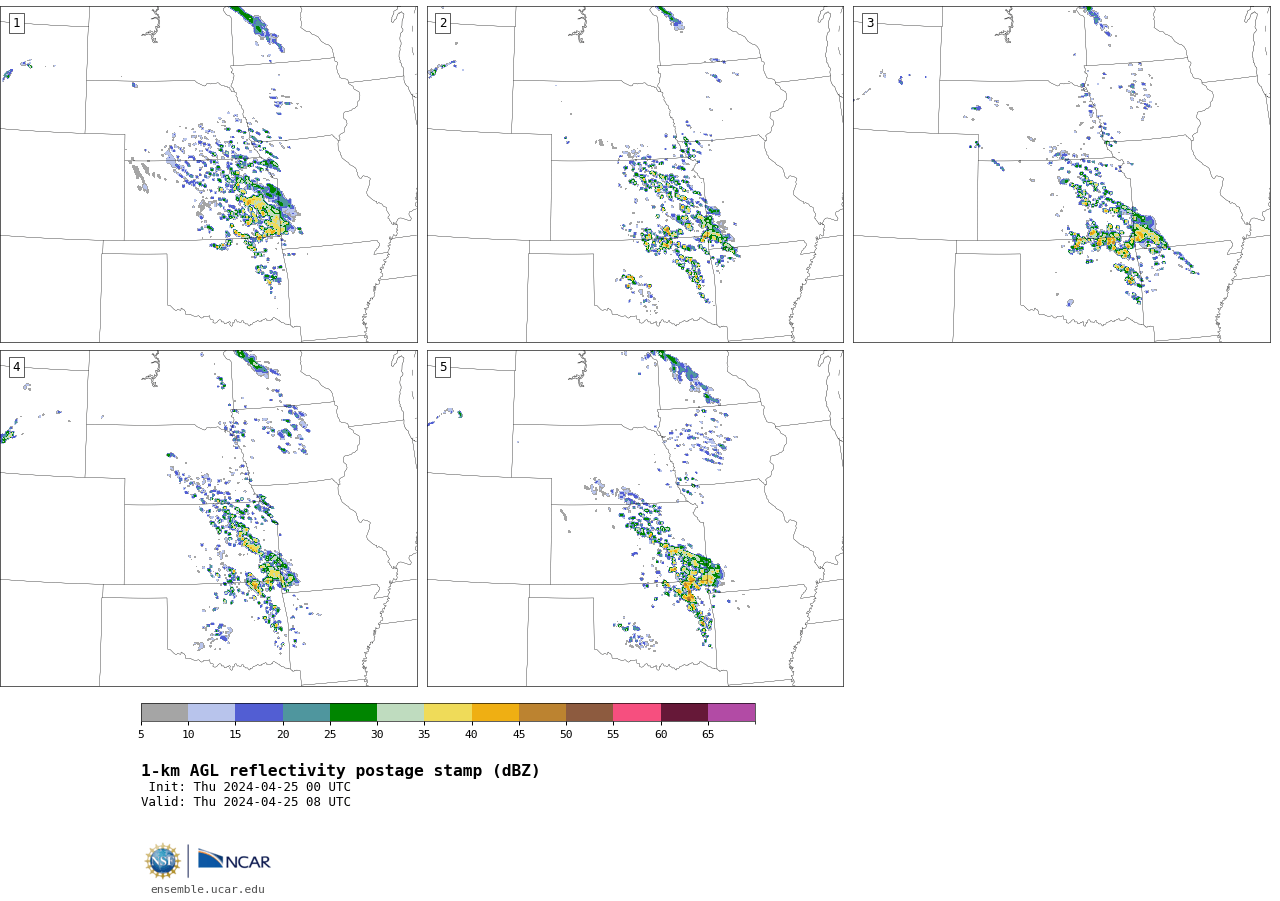Click the light blue 10-15 dBZ swatch
Image resolution: width=1280 pixels, height=901 pixels.
click(211, 712)
